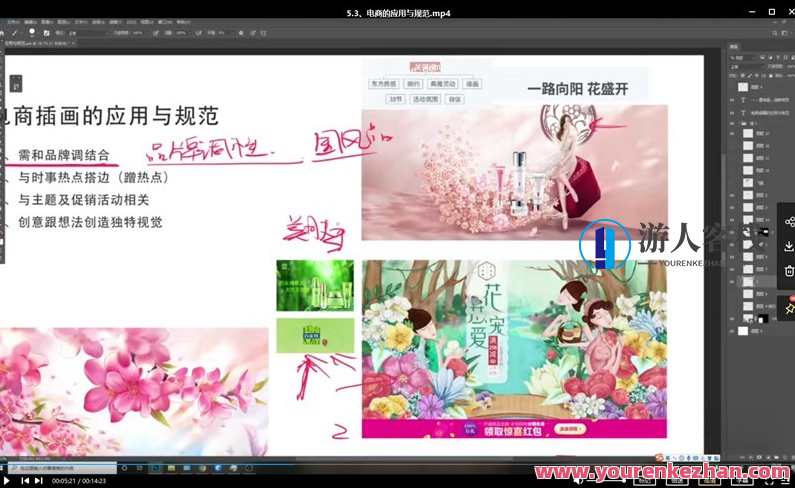The width and height of the screenshot is (795, 488).
Task: Open the brush size preset picker
Action: 32,33
